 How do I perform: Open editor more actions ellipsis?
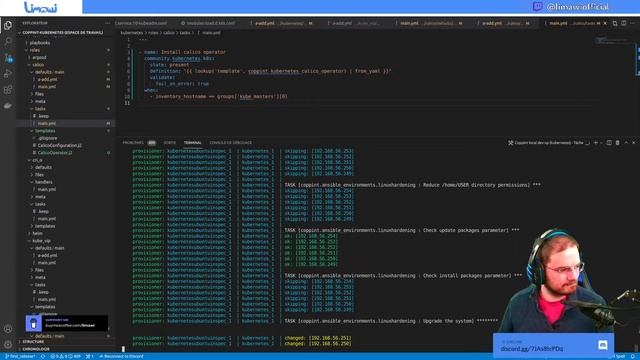click(x=632, y=23)
